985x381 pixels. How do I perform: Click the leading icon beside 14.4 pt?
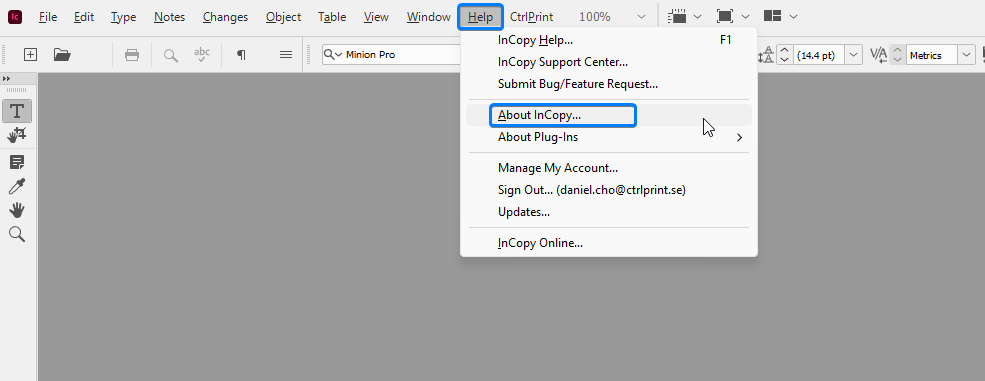766,55
